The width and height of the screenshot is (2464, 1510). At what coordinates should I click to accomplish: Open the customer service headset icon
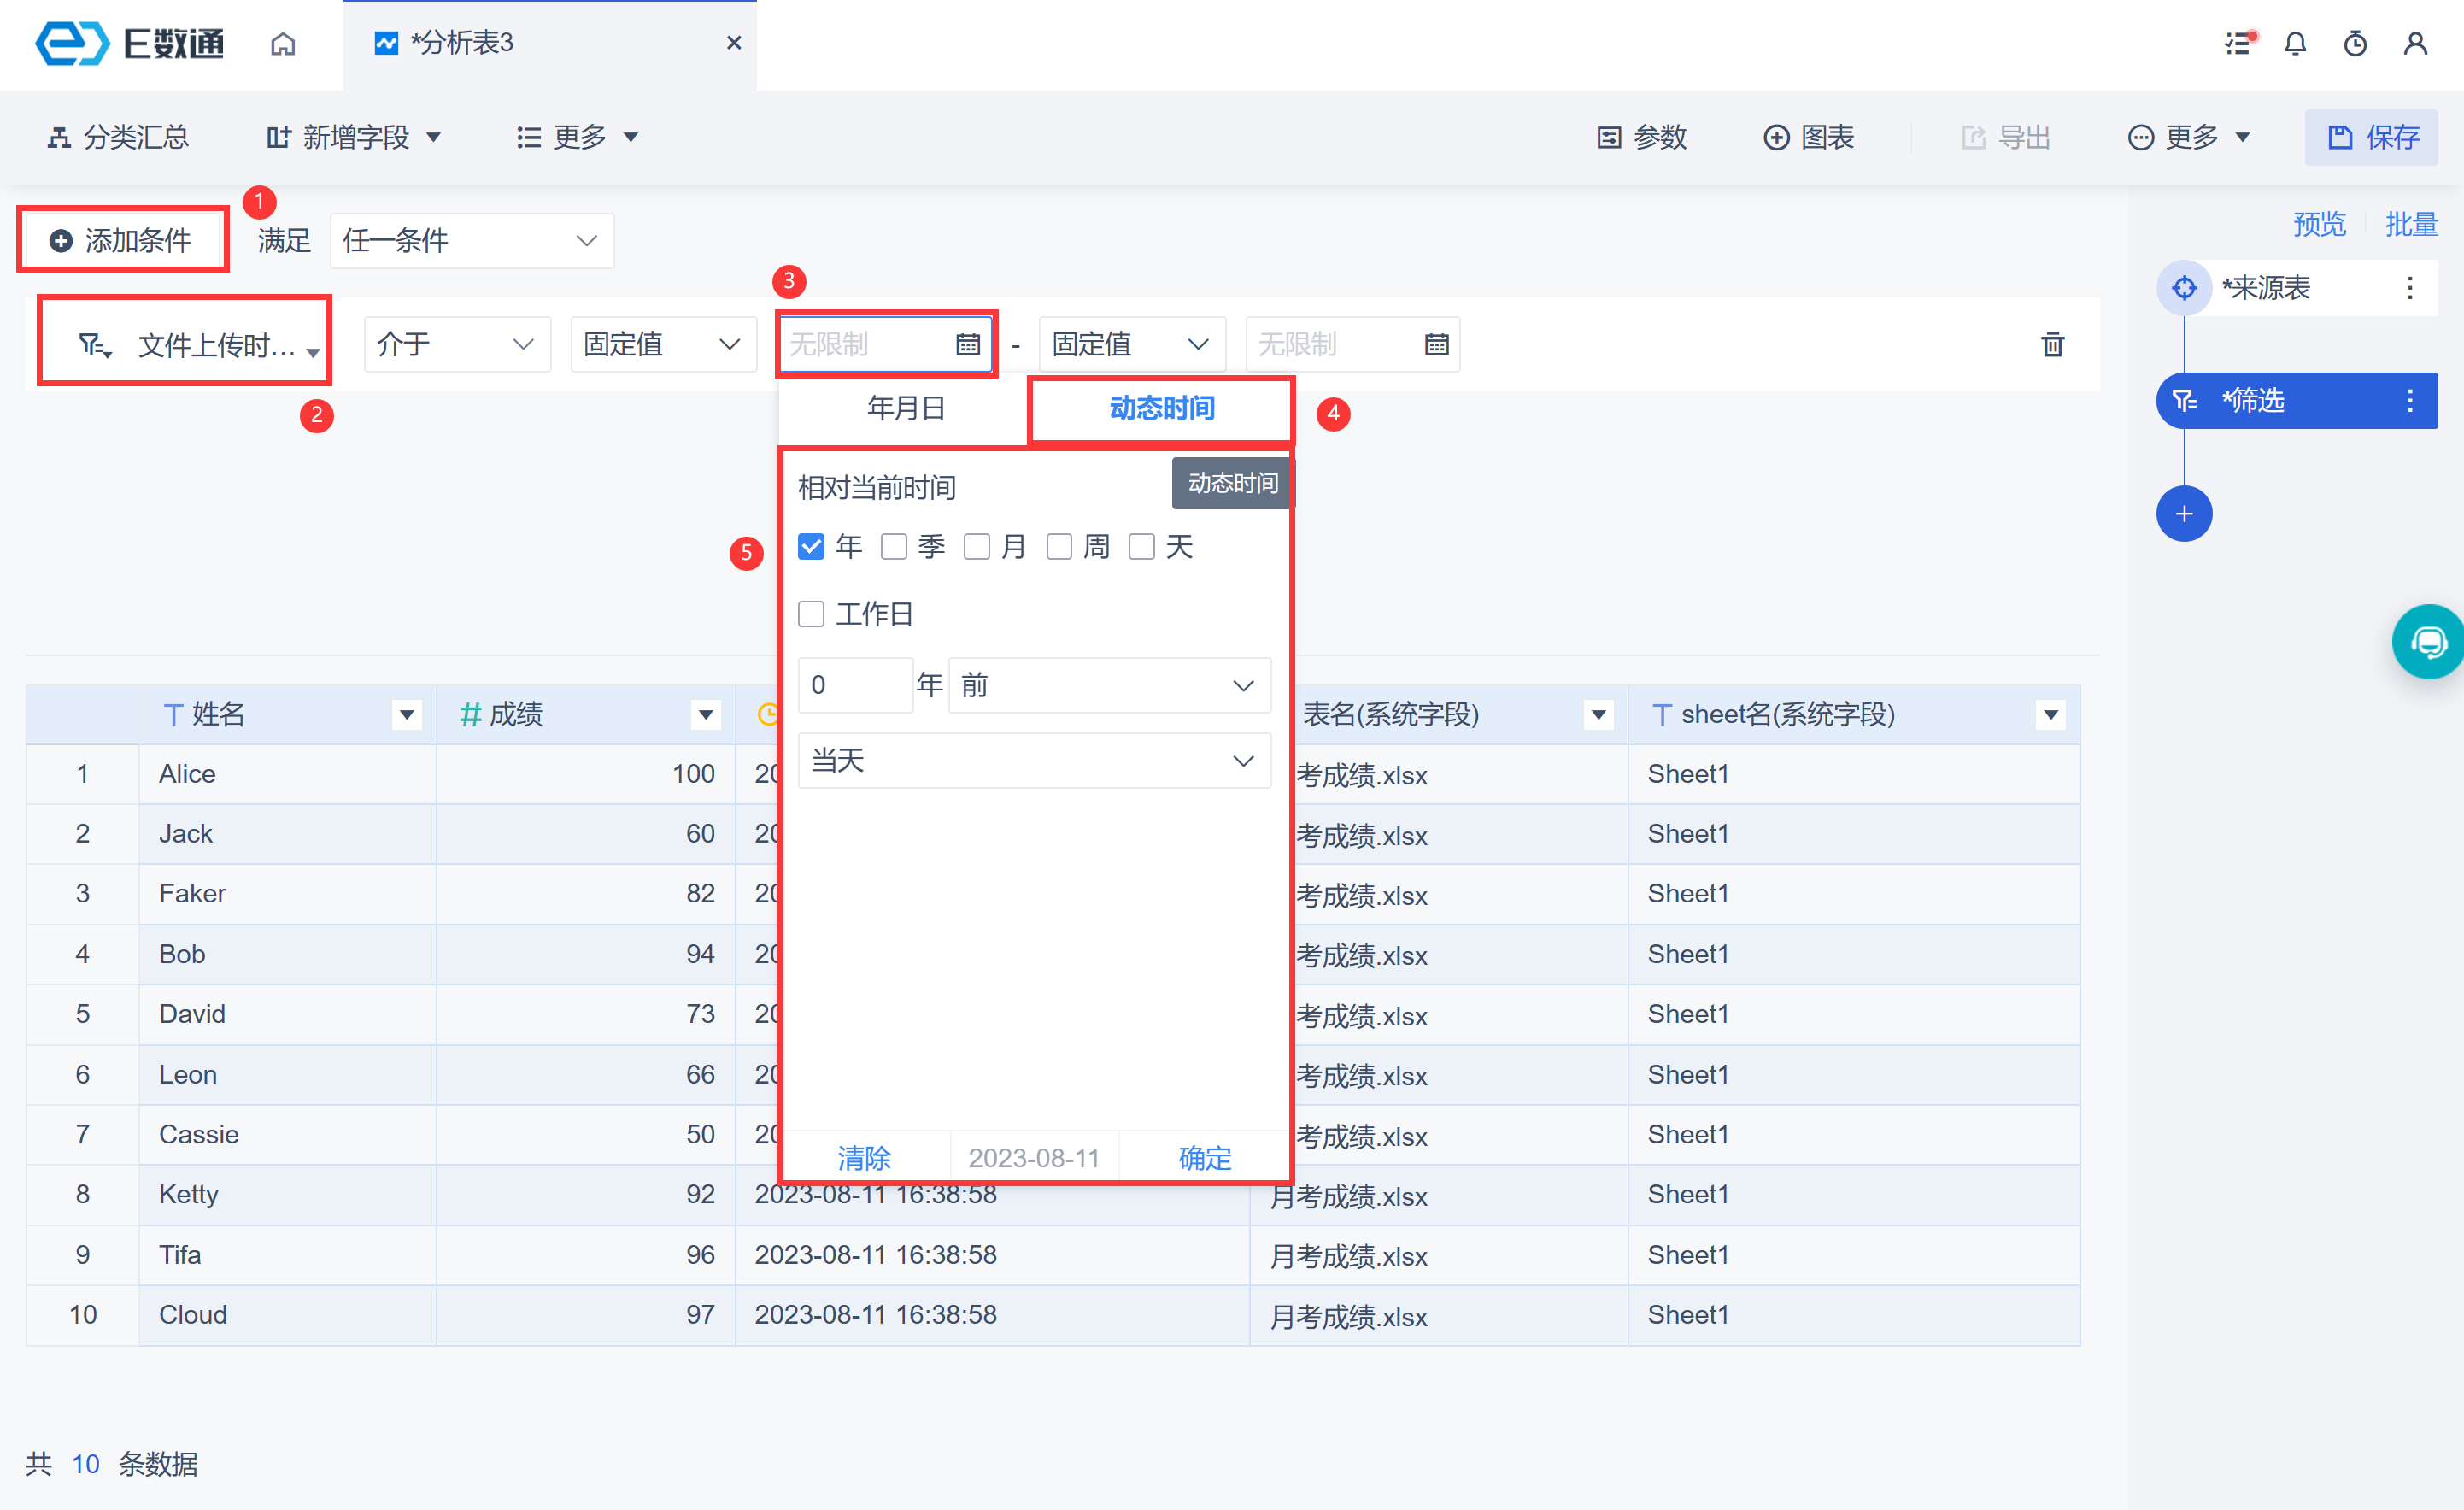[2428, 642]
